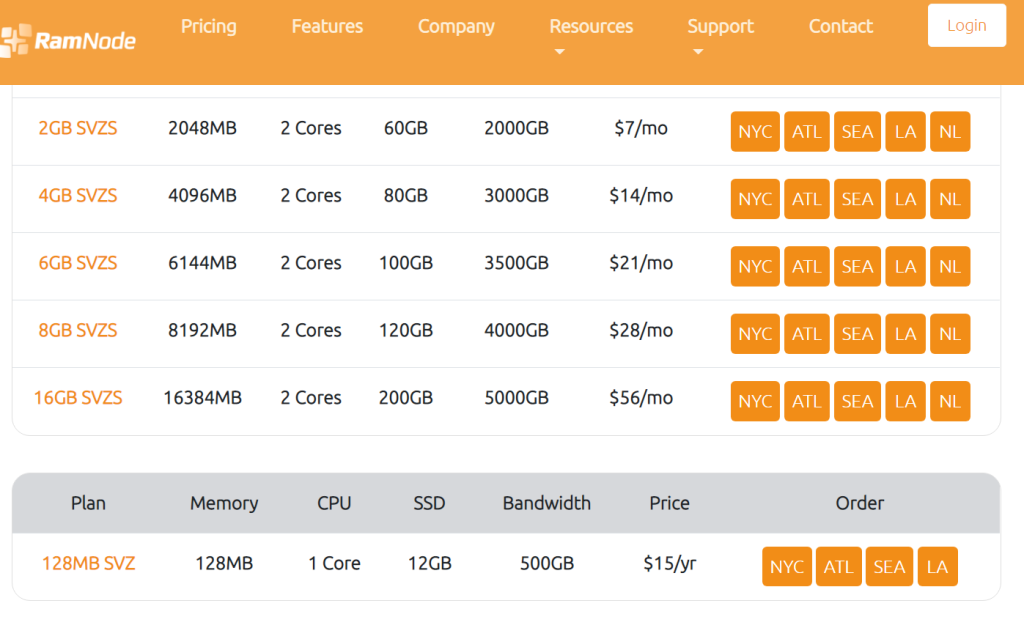Order 8GB SVZS in LA
The width and height of the screenshot is (1024, 628).
tap(905, 334)
